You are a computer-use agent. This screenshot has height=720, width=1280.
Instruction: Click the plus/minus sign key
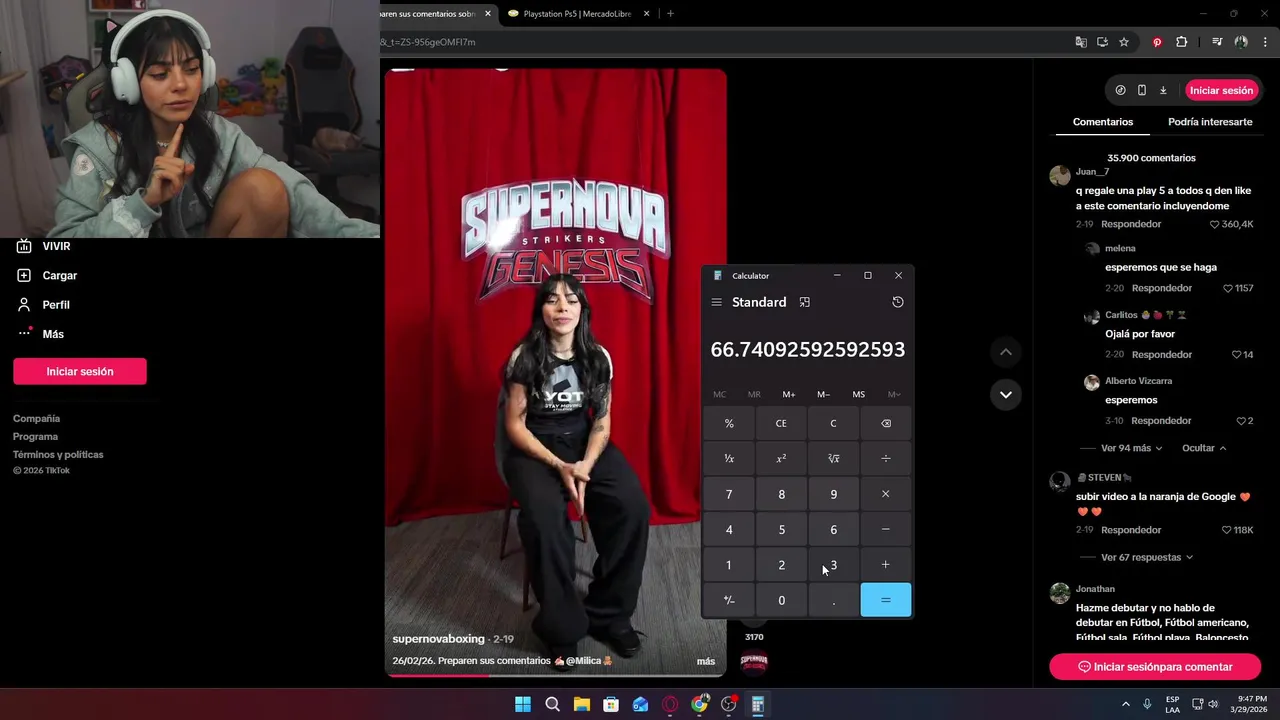(729, 600)
